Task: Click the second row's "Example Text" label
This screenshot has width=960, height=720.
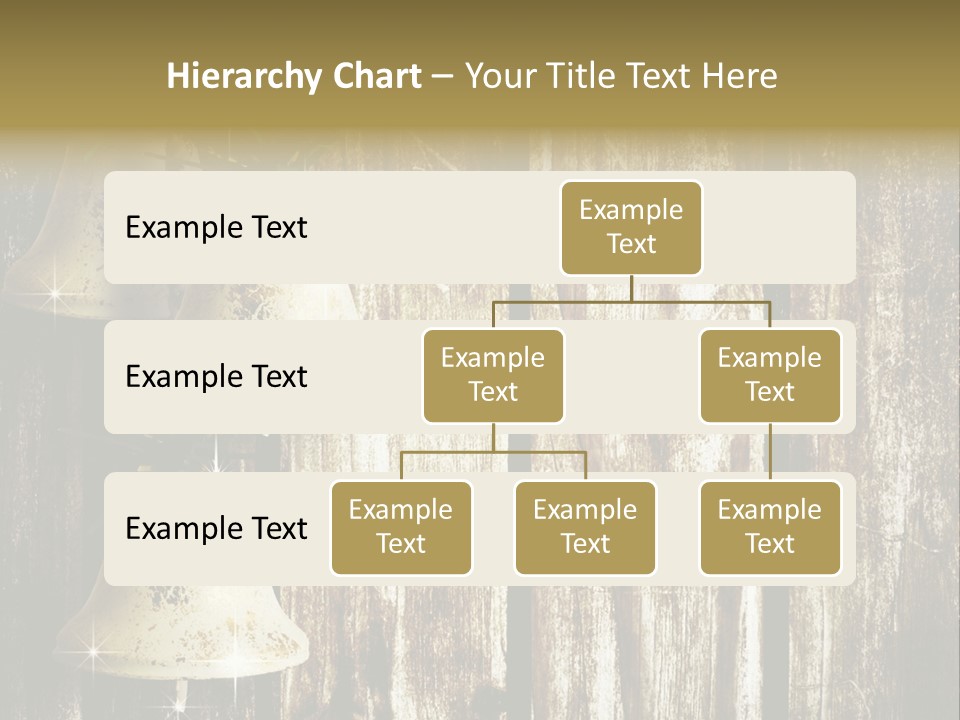Action: click(x=216, y=376)
